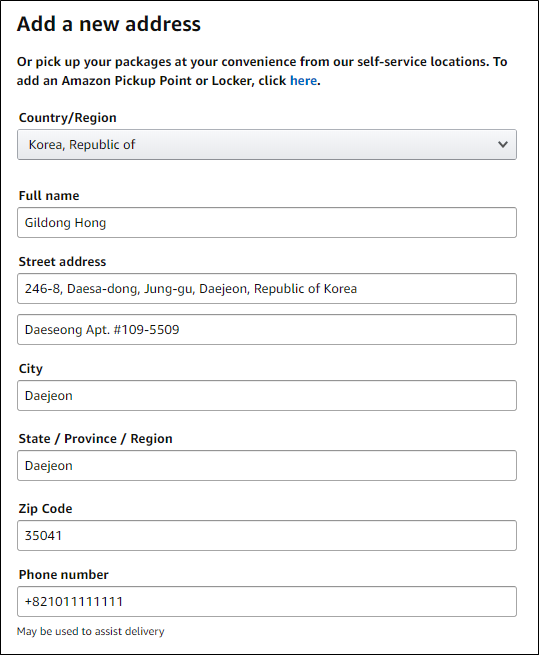Image resolution: width=539 pixels, height=655 pixels.
Task: Click the Daeseong Apt. second address line
Action: 267,330
